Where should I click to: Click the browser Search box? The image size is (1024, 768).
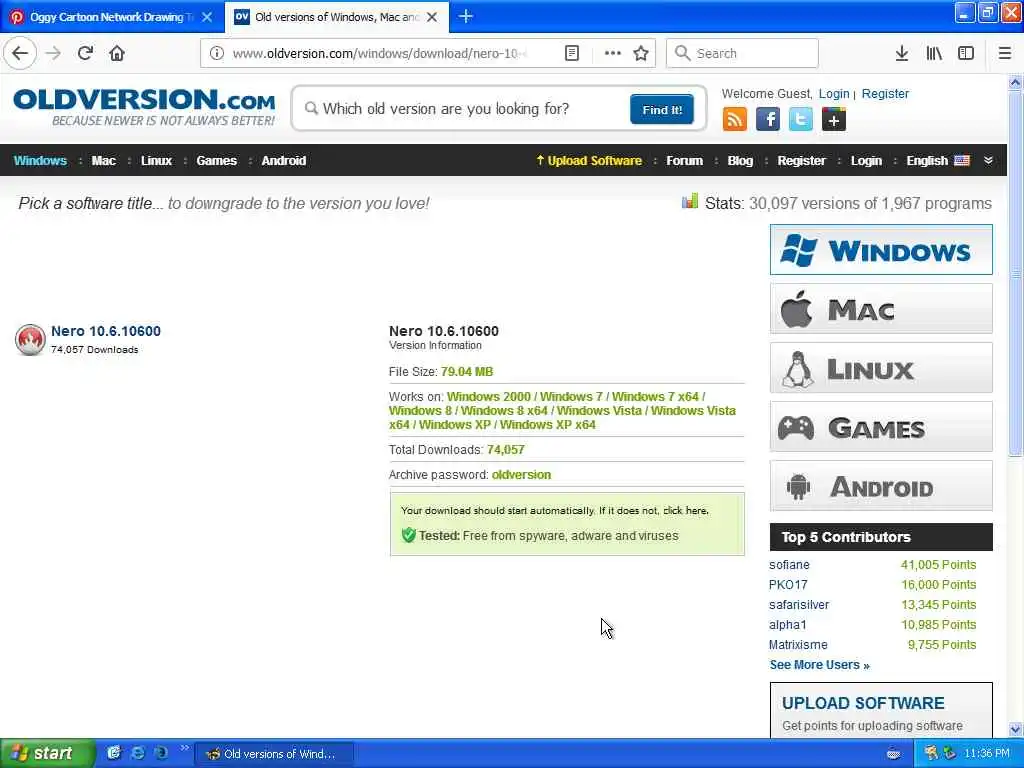742,53
